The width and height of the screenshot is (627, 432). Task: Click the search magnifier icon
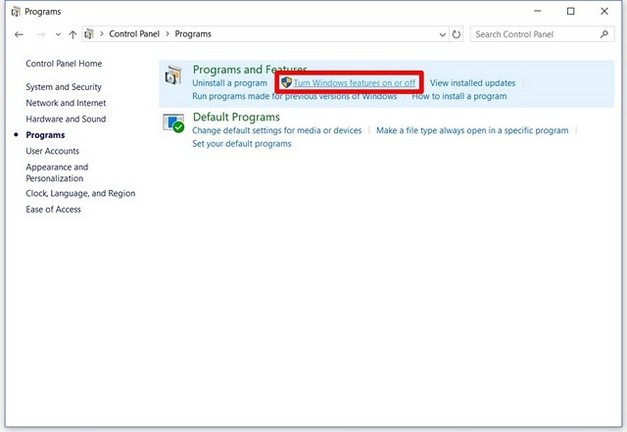point(604,34)
